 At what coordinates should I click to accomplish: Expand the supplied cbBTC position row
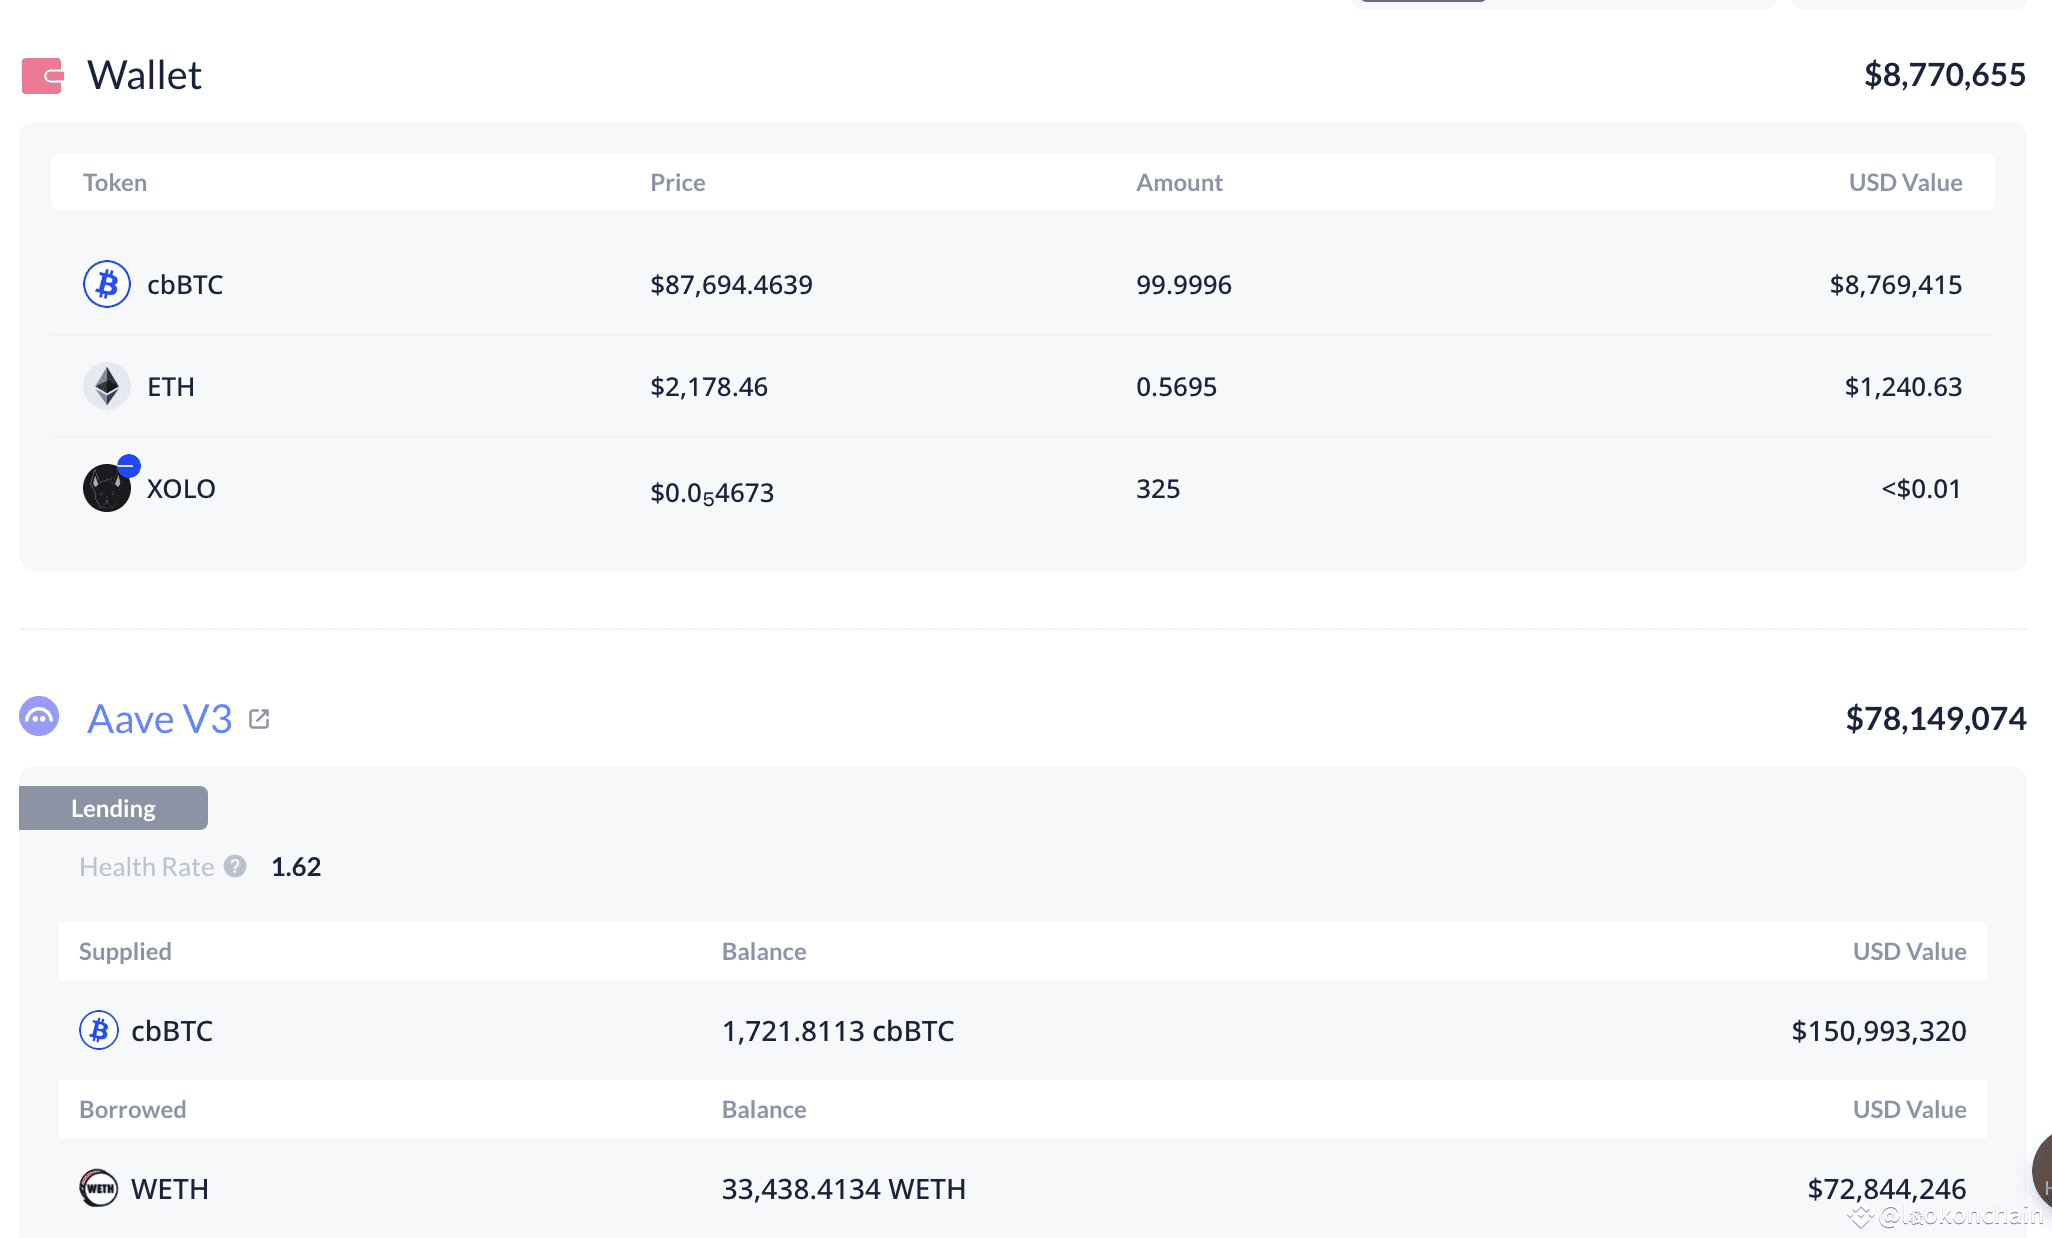click(1000, 1030)
